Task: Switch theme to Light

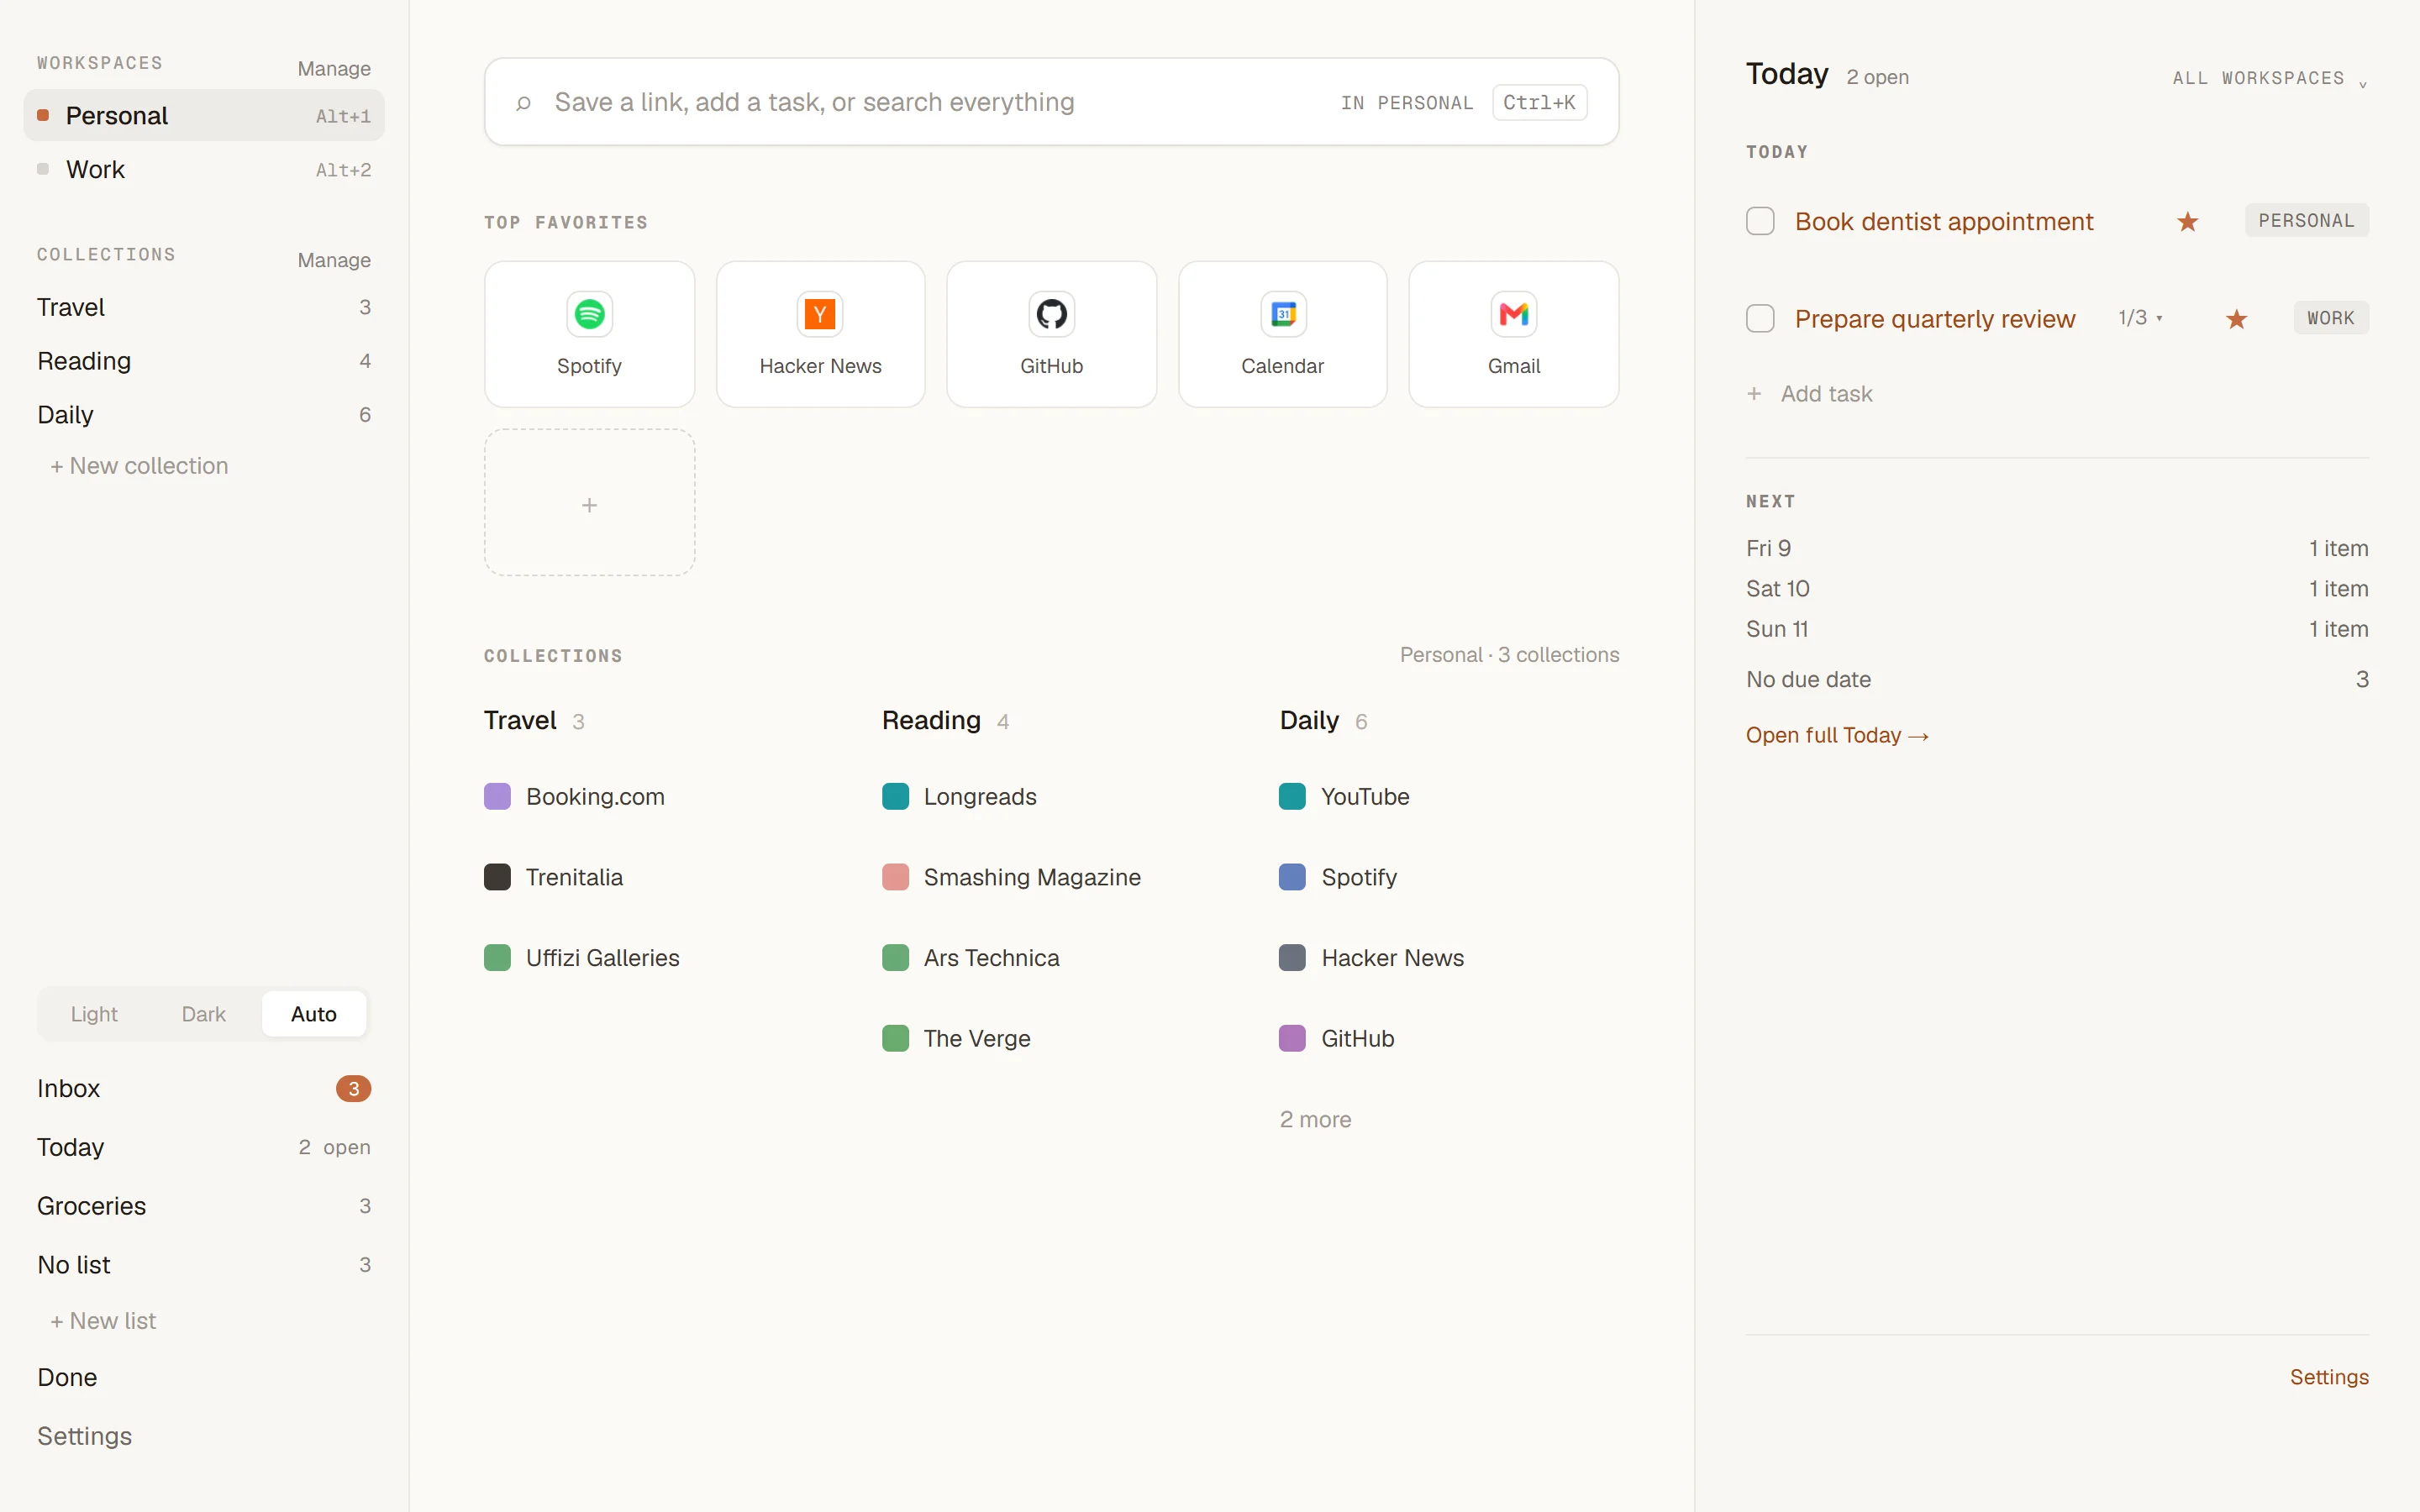Action: click(94, 1014)
